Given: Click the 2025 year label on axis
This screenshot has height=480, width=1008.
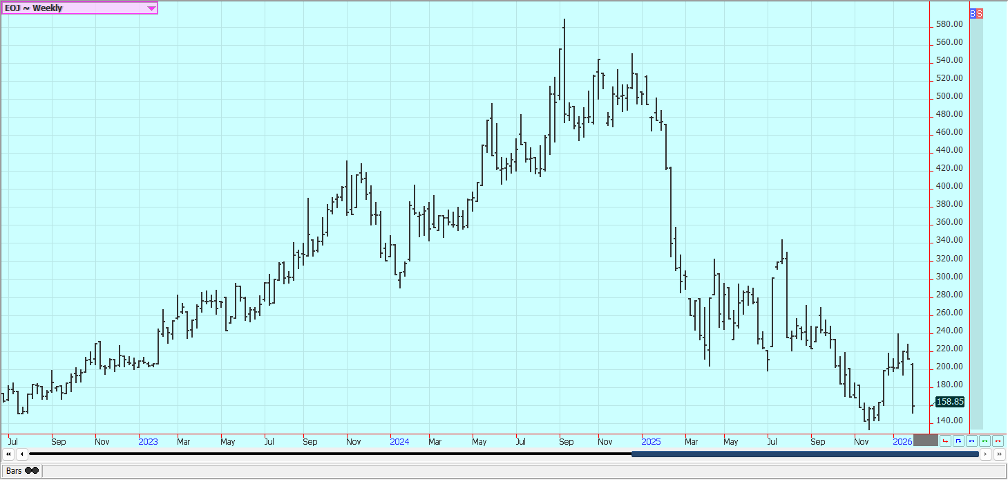Looking at the screenshot, I should 651,441.
